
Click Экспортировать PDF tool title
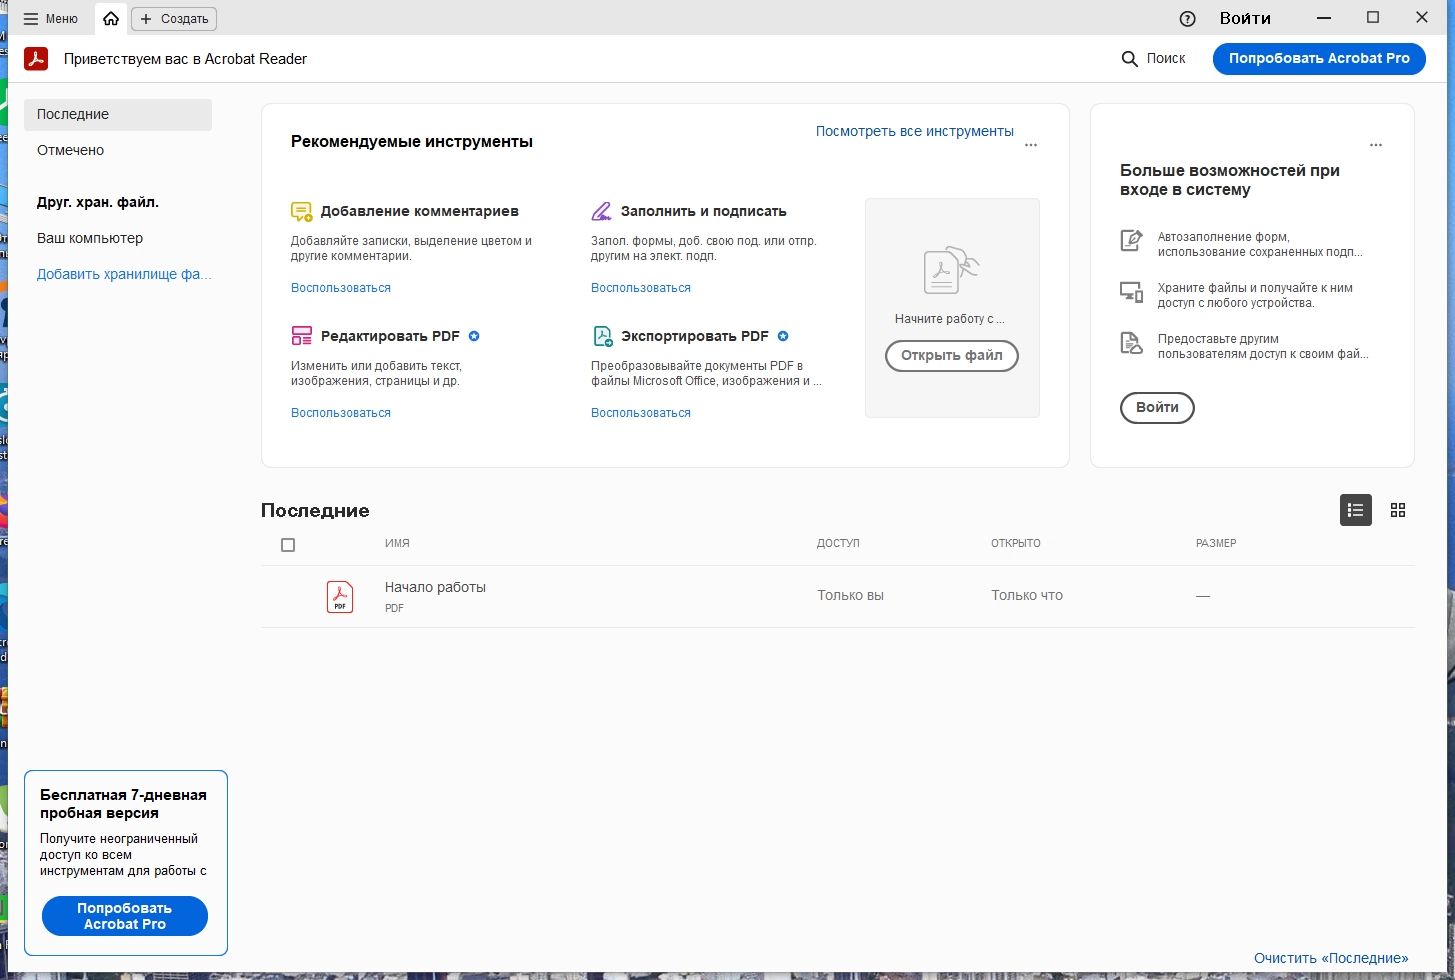click(694, 336)
